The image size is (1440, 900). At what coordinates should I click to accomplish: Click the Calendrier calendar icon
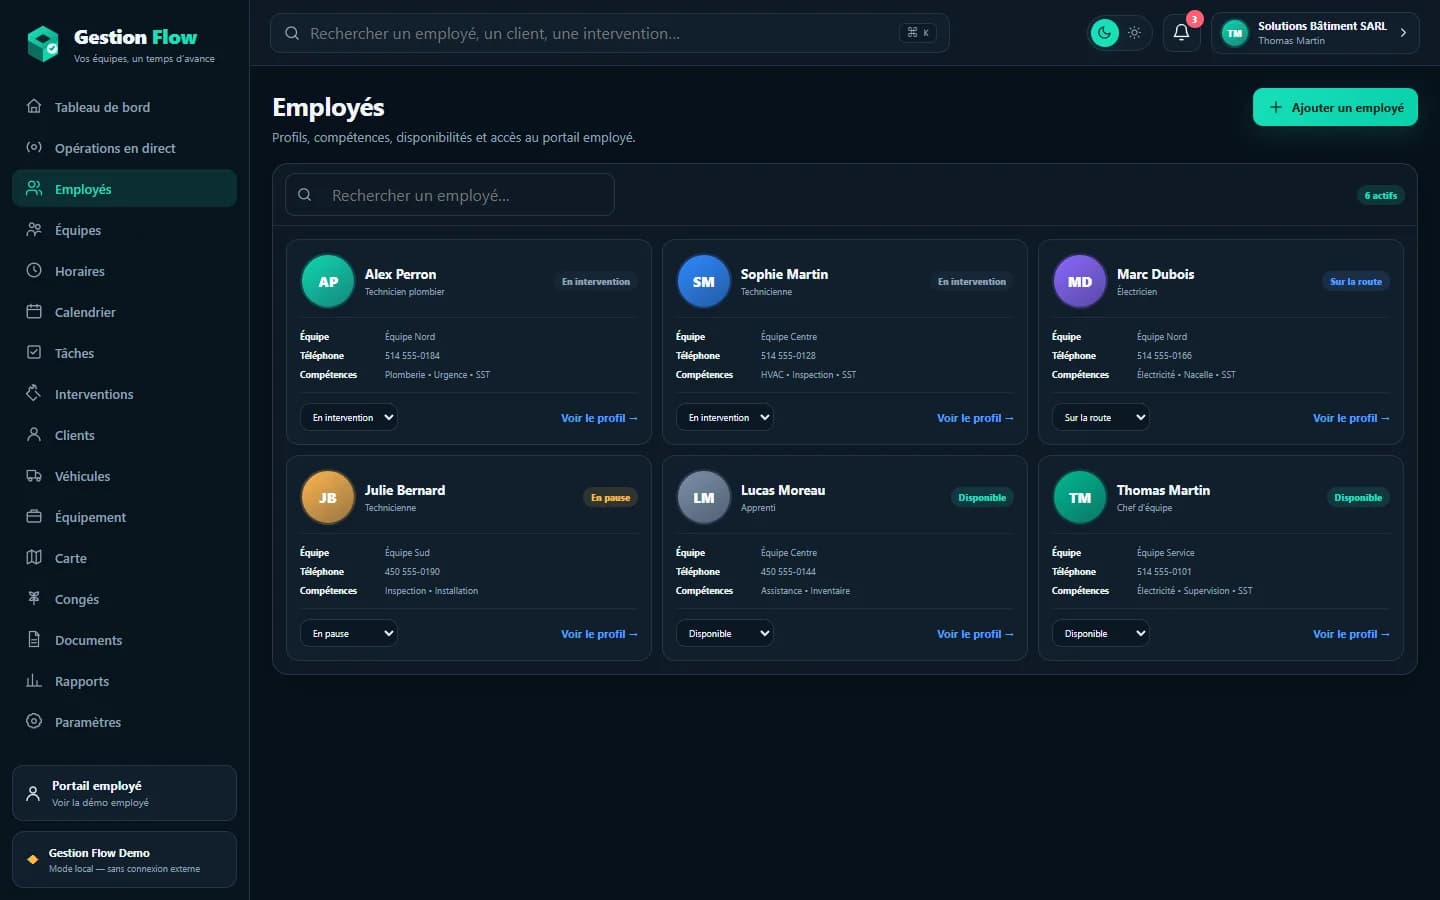[34, 311]
